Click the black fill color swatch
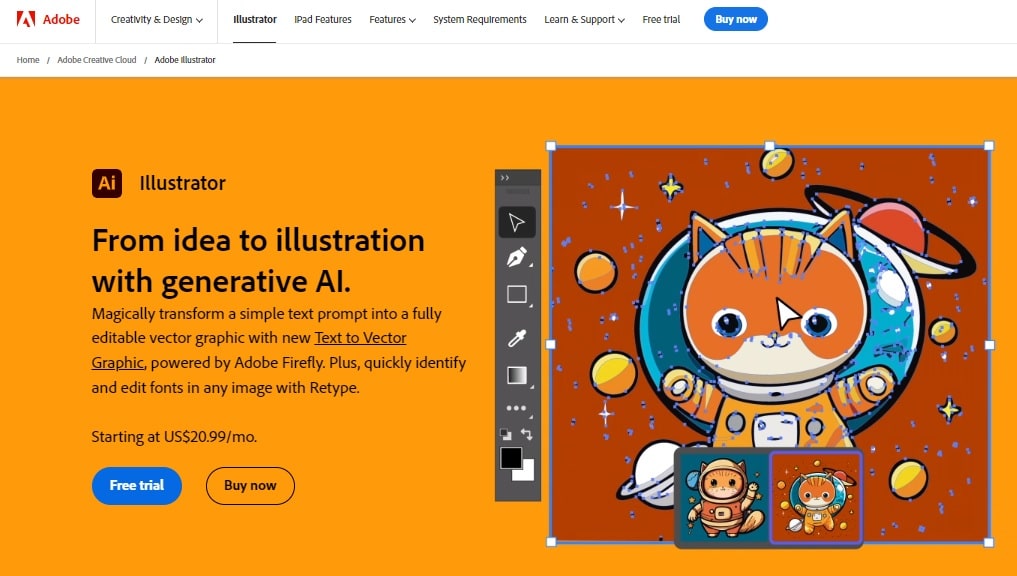Image resolution: width=1017 pixels, height=576 pixels. pyautogui.click(x=511, y=458)
